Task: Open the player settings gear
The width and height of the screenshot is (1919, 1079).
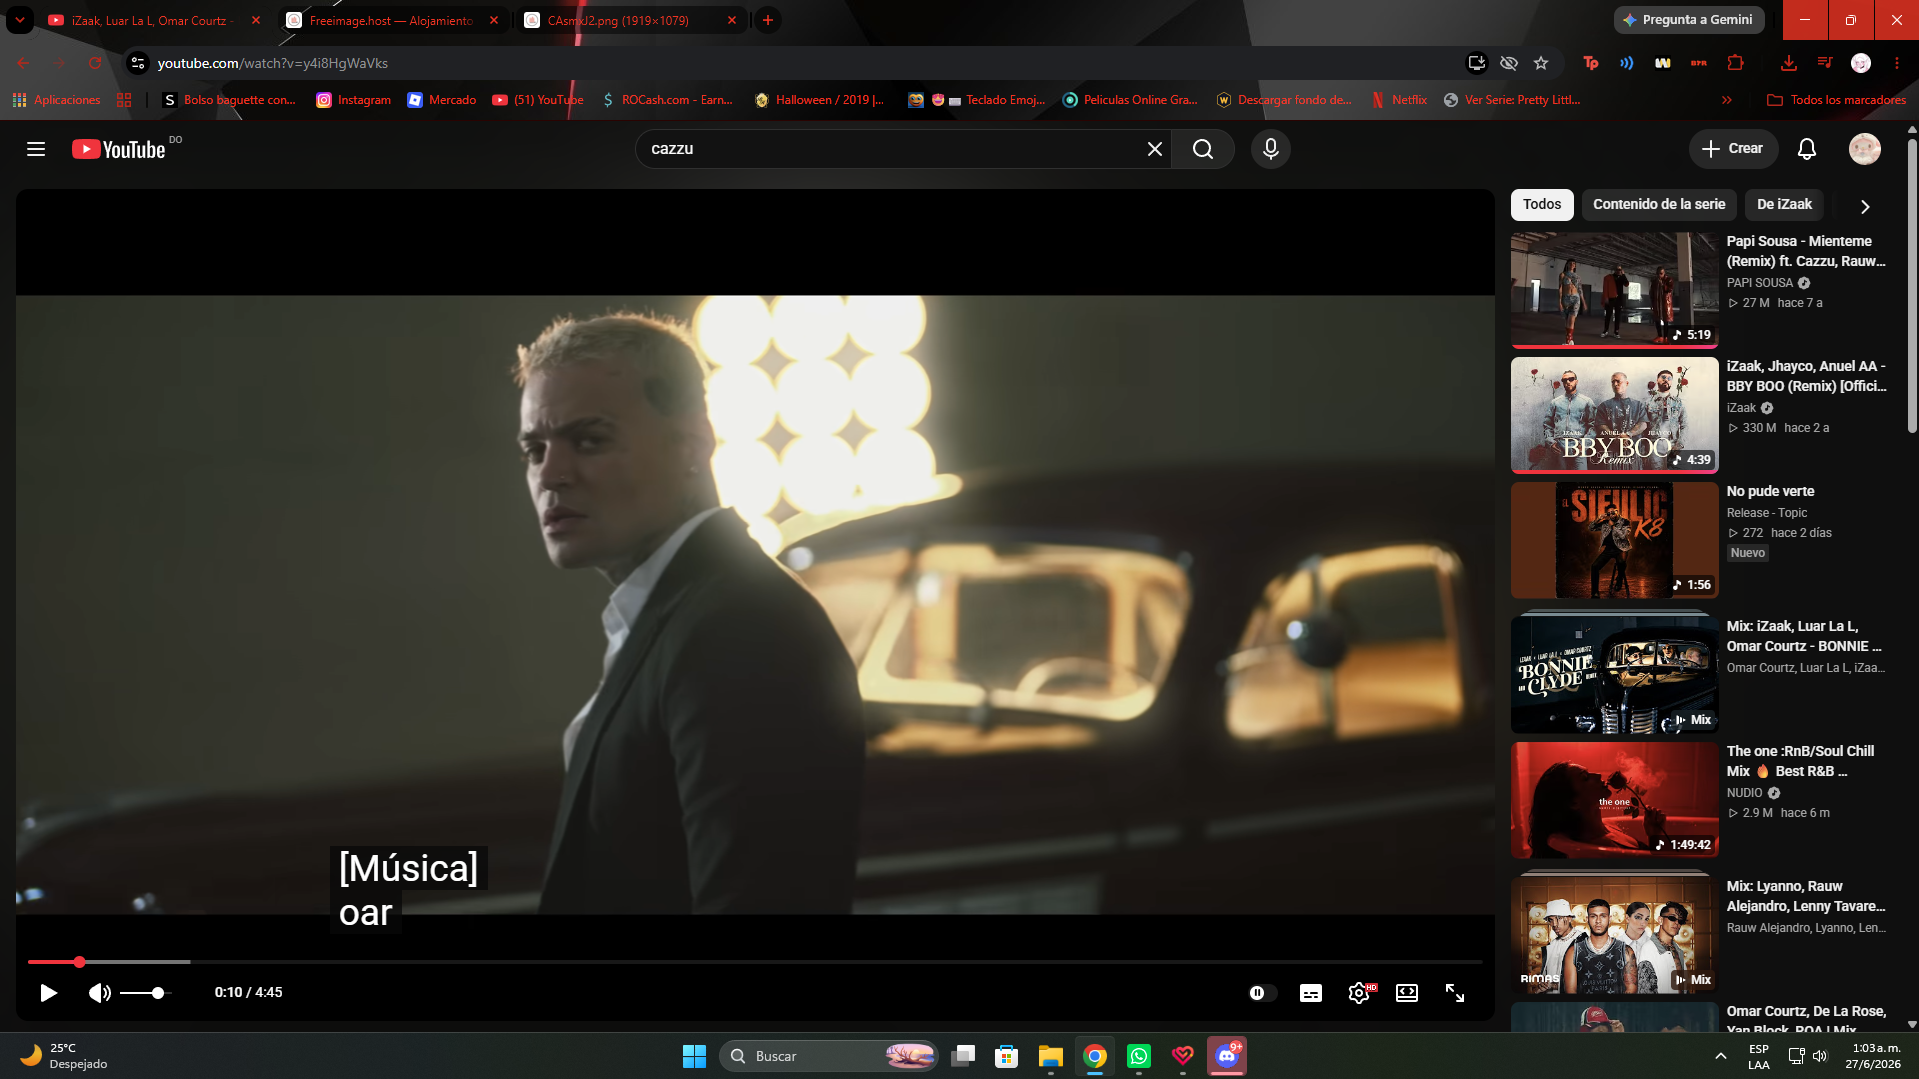Action: pyautogui.click(x=1359, y=993)
